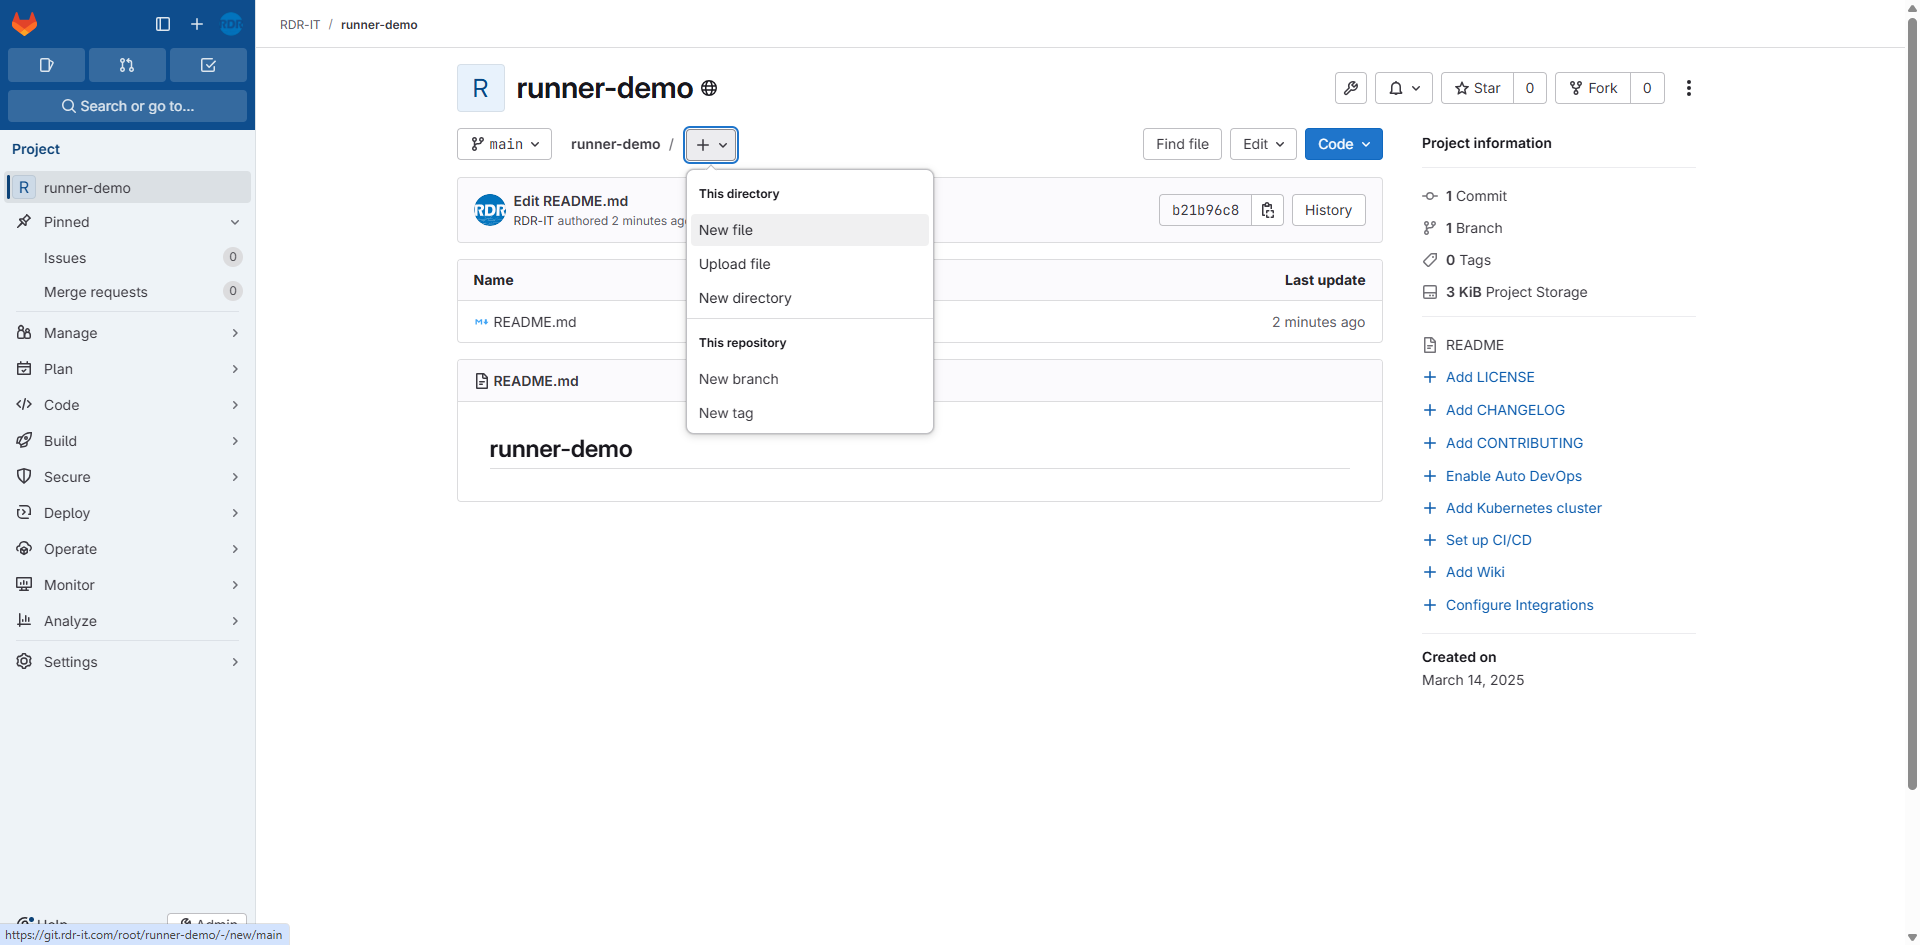This screenshot has width=1920, height=945.
Task: Open merge requests icon button in sidebar
Action: click(127, 65)
